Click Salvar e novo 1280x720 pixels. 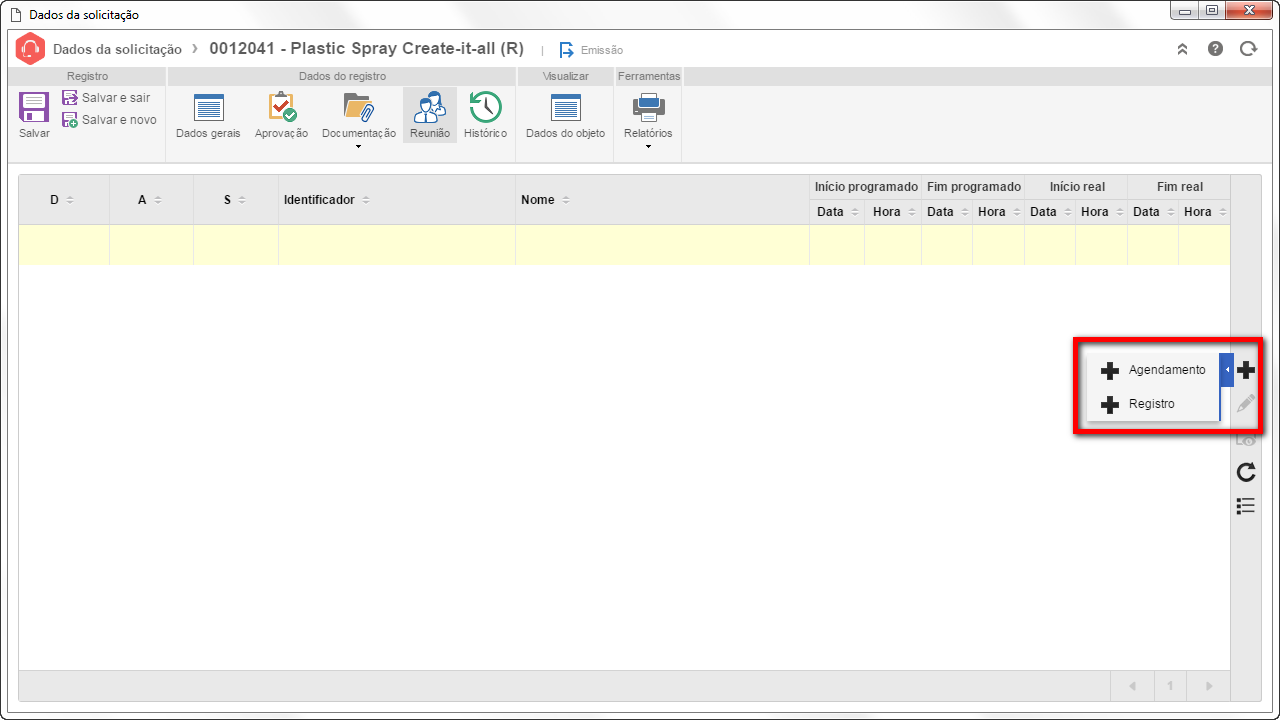109,120
